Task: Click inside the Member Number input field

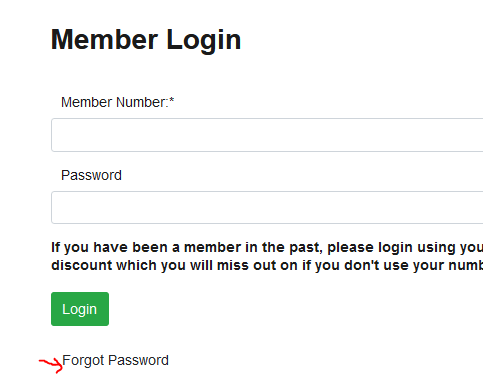Action: click(x=267, y=135)
